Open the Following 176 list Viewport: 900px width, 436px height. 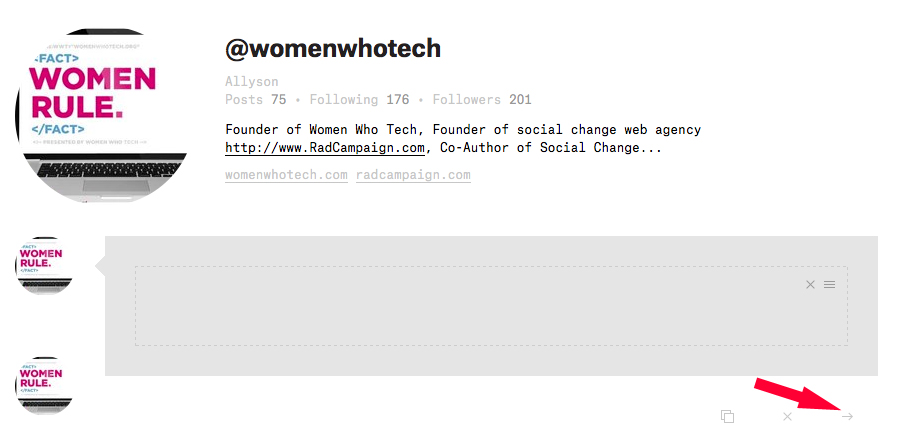(x=359, y=100)
